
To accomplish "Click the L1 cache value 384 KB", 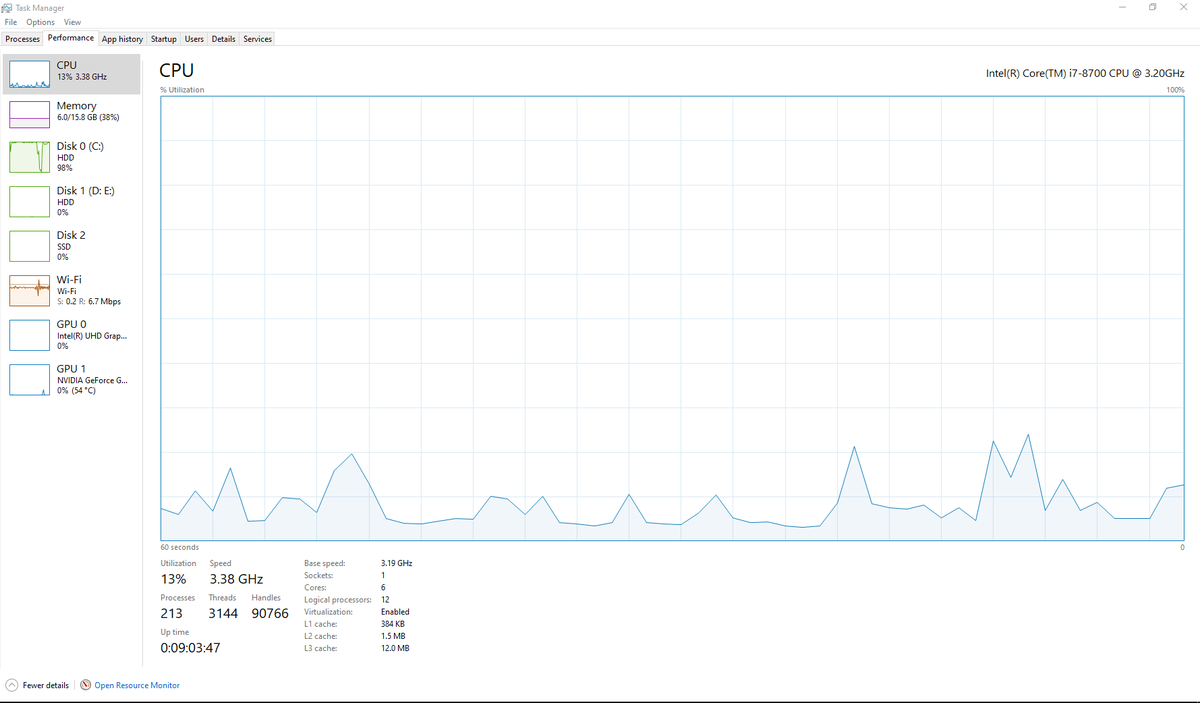I will tap(393, 624).
